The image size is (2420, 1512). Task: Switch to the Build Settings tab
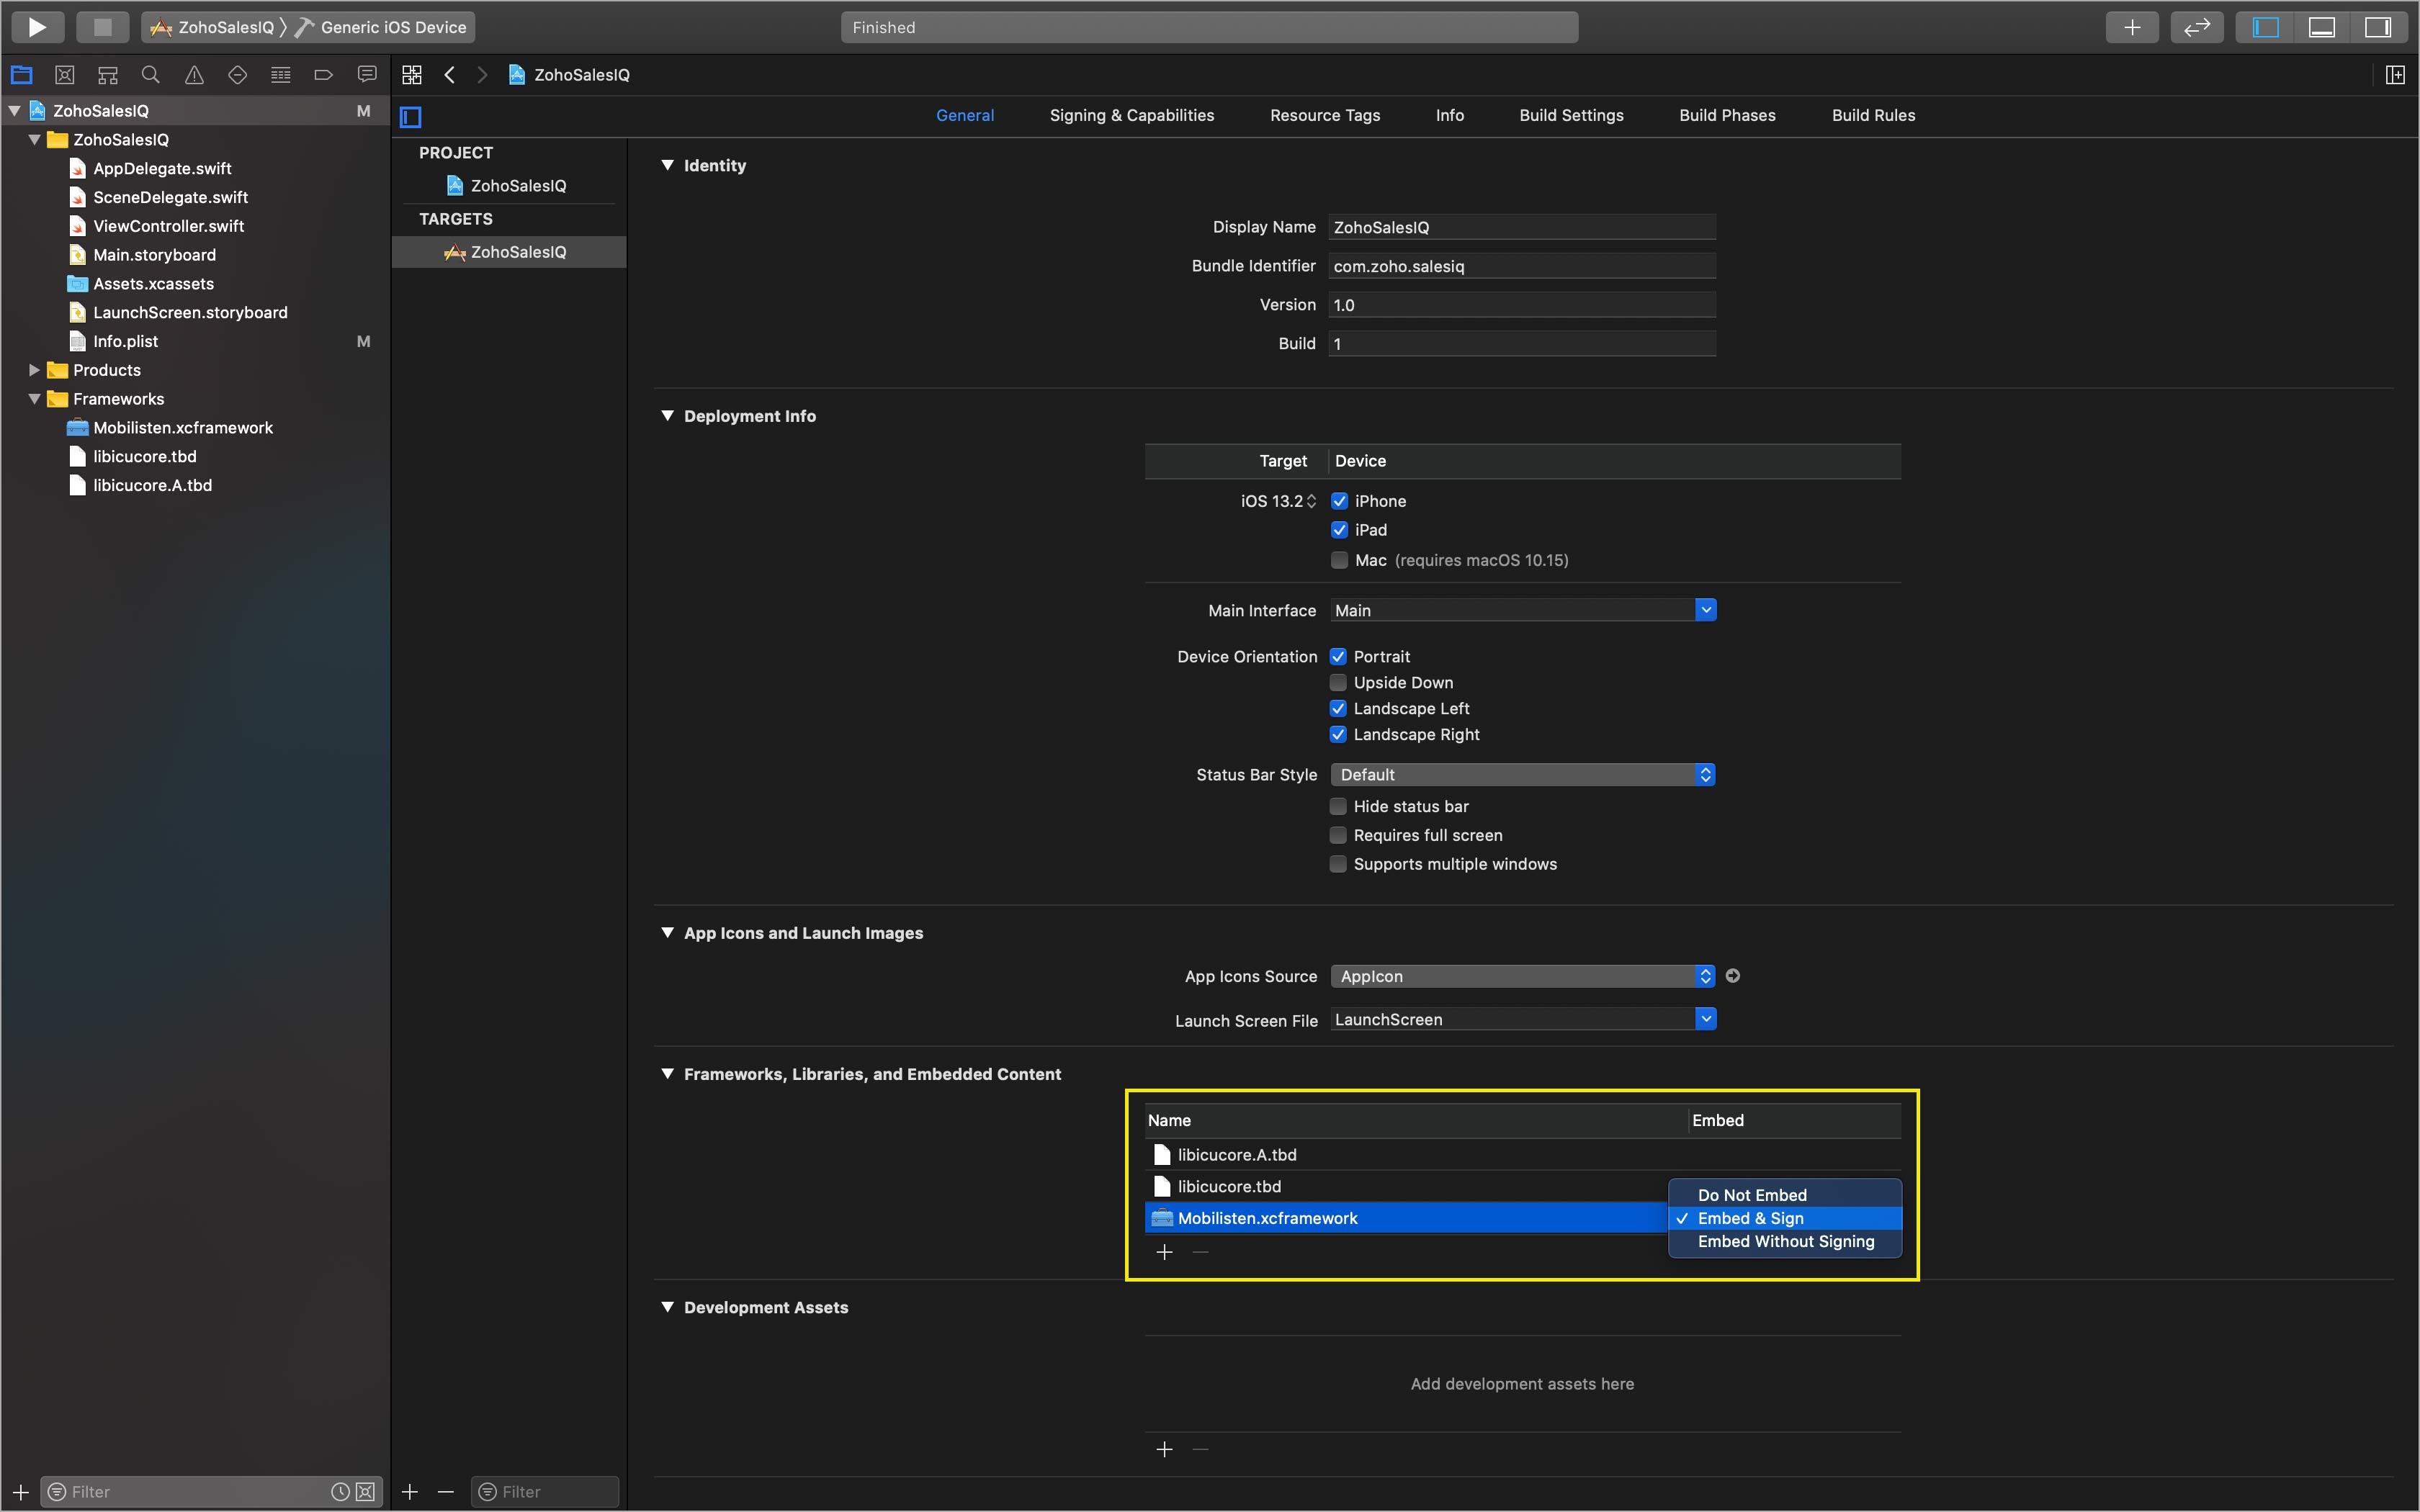(1571, 115)
